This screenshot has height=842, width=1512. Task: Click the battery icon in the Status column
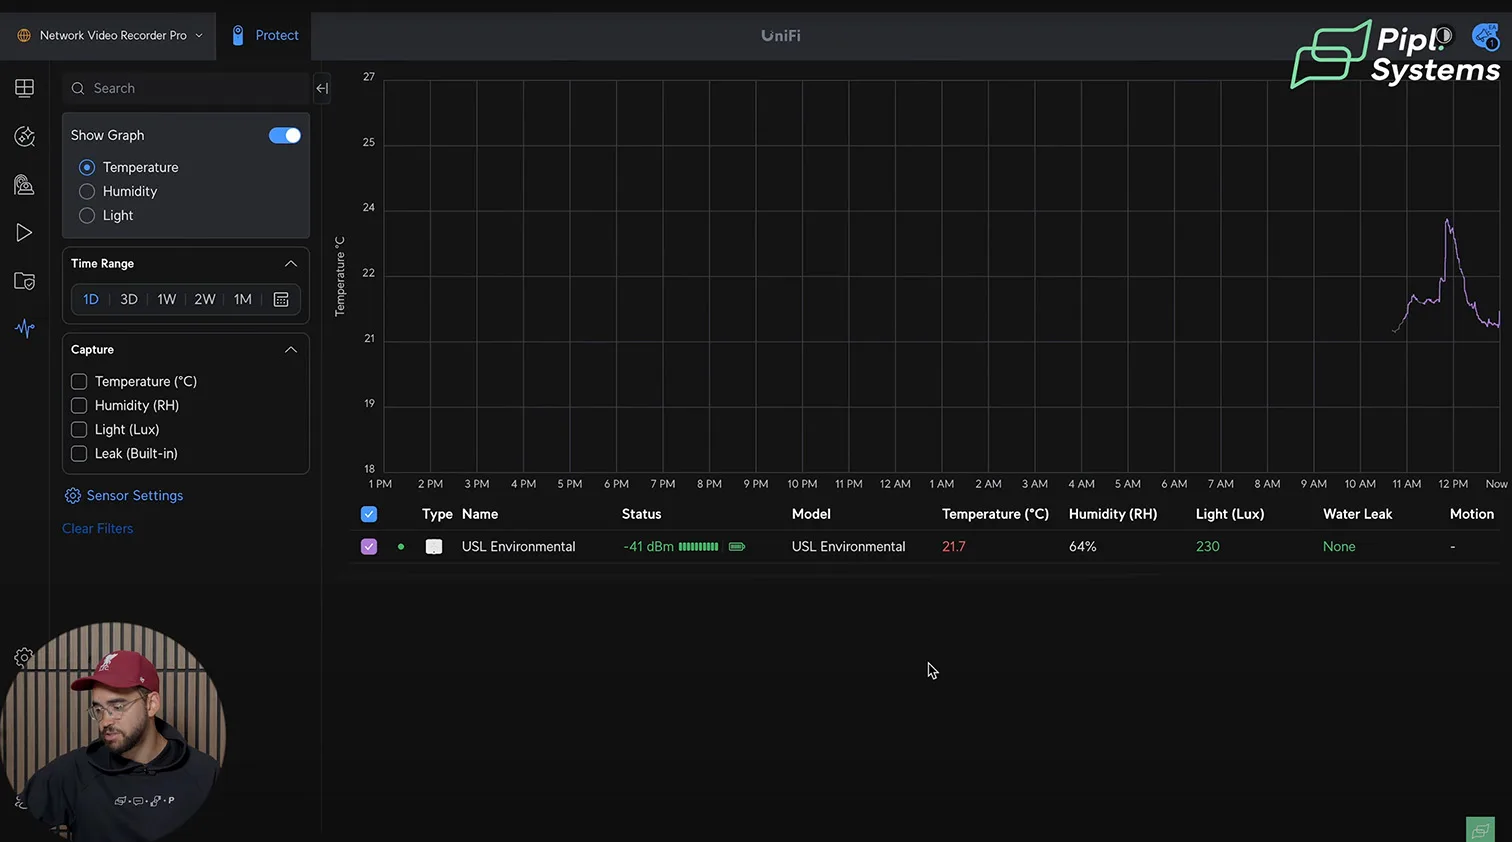(737, 547)
